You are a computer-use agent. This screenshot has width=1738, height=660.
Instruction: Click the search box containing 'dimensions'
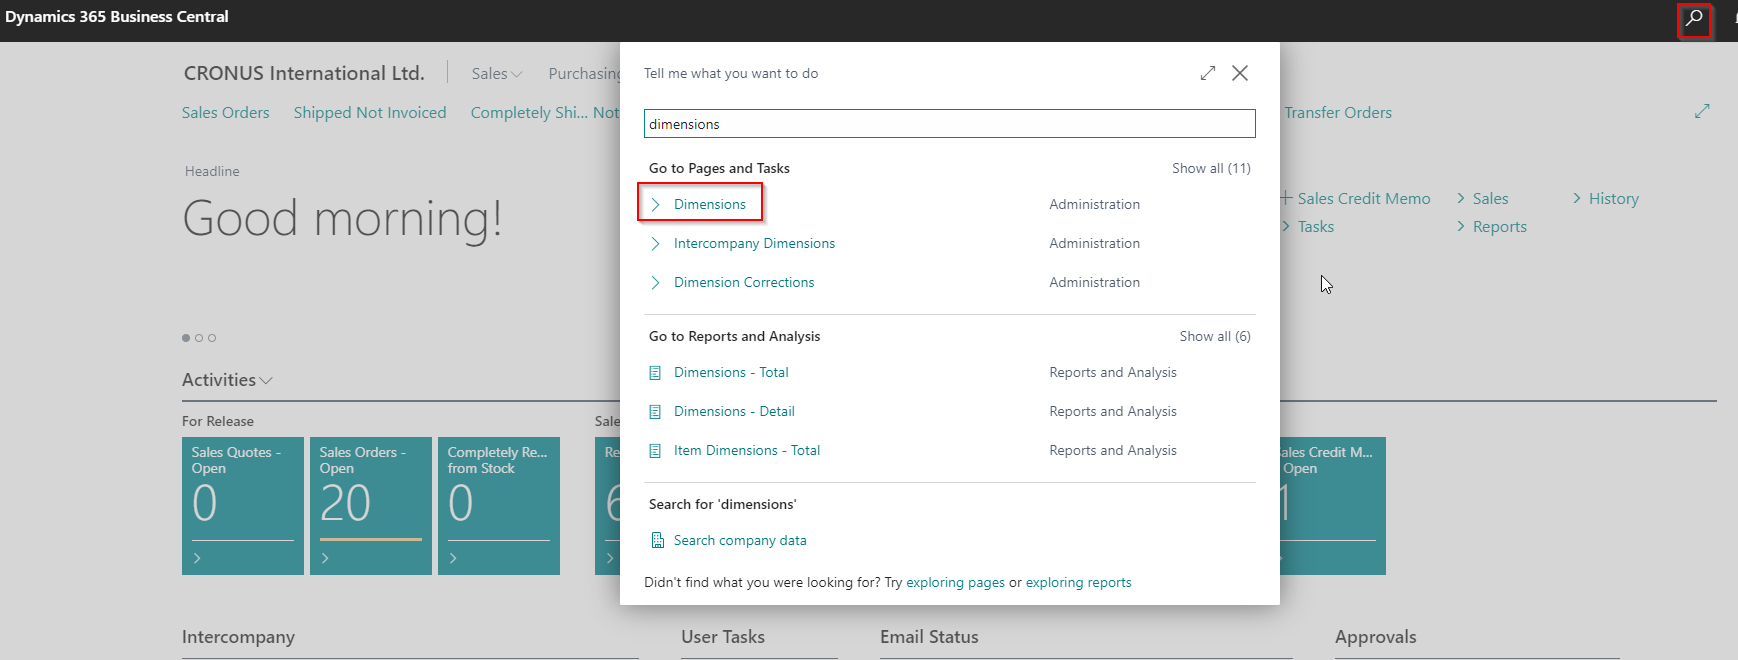click(949, 124)
